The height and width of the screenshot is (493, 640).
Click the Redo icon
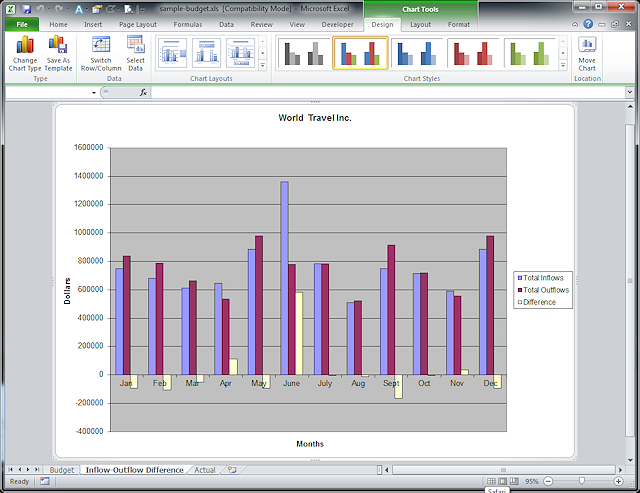[x=59, y=9]
